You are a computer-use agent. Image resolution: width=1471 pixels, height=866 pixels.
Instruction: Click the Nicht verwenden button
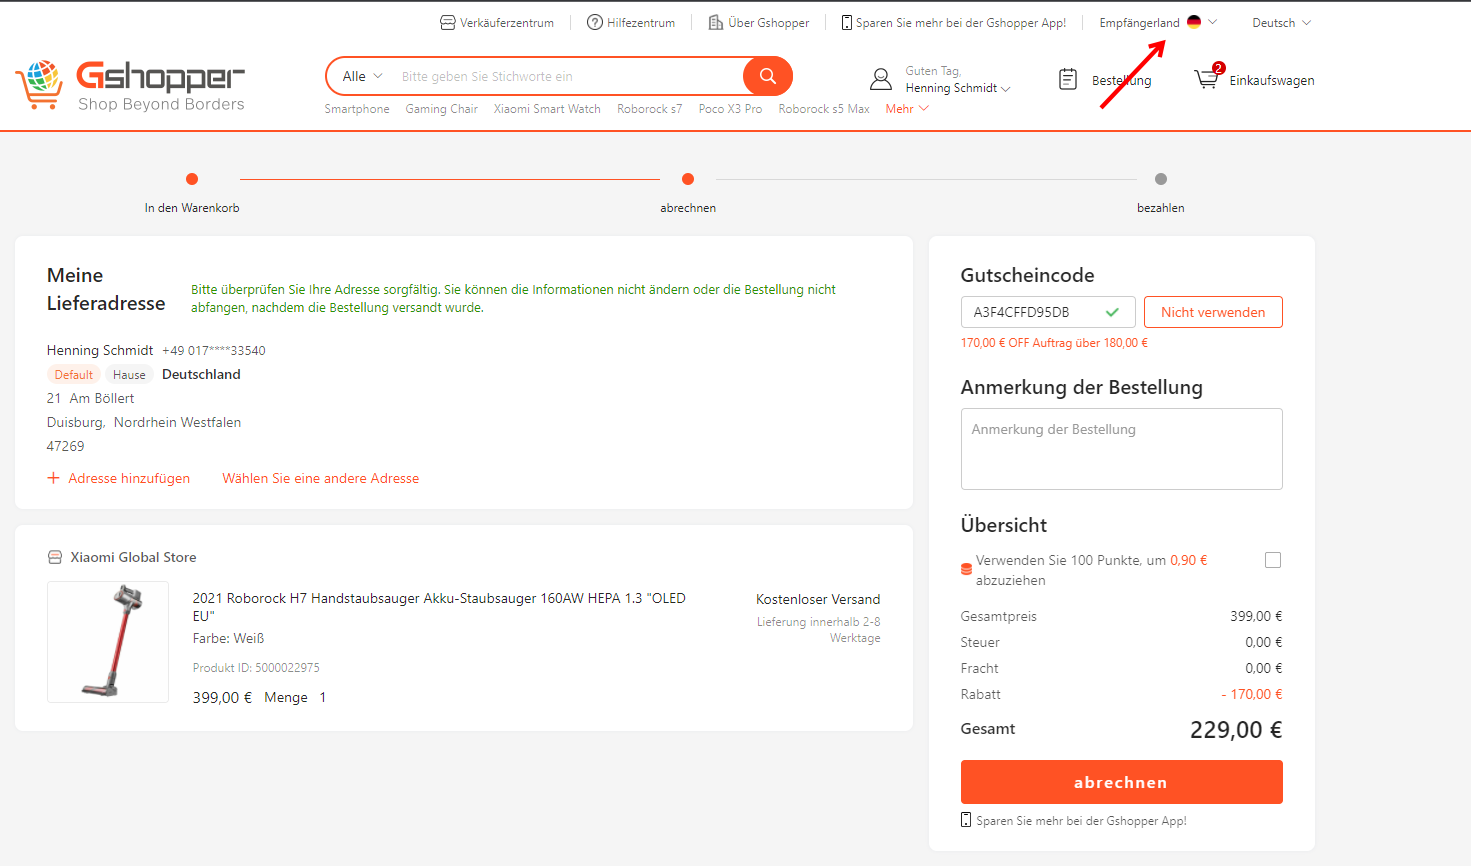coord(1213,312)
